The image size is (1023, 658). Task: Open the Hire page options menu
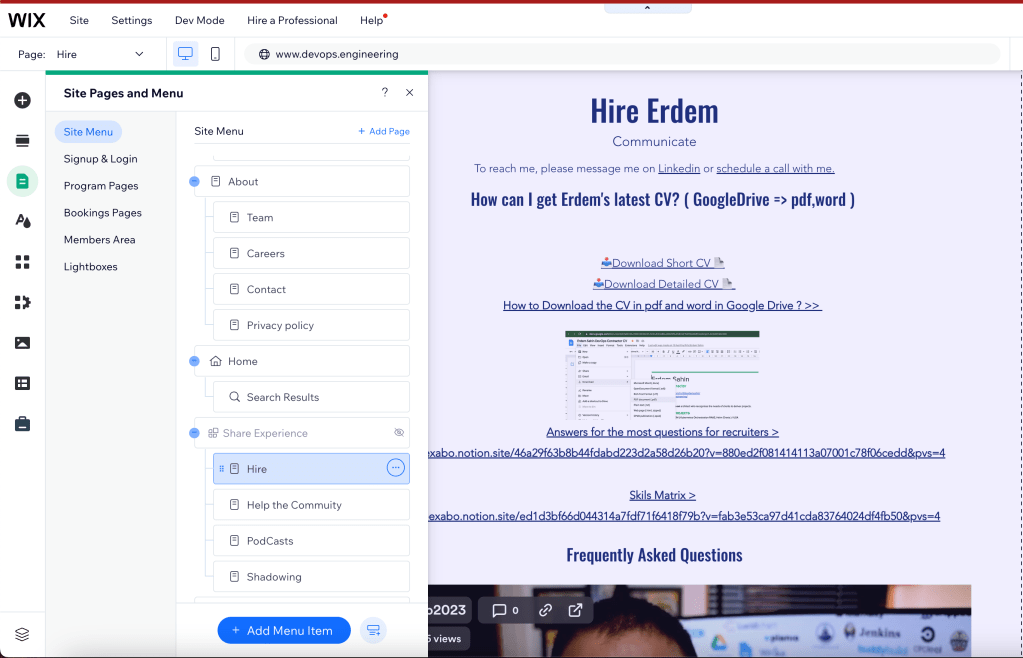[395, 468]
